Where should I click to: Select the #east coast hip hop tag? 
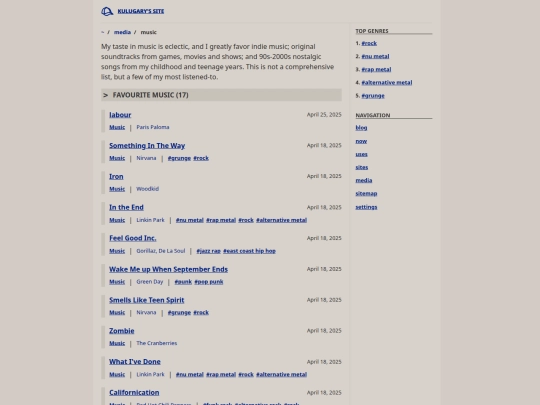(x=249, y=251)
